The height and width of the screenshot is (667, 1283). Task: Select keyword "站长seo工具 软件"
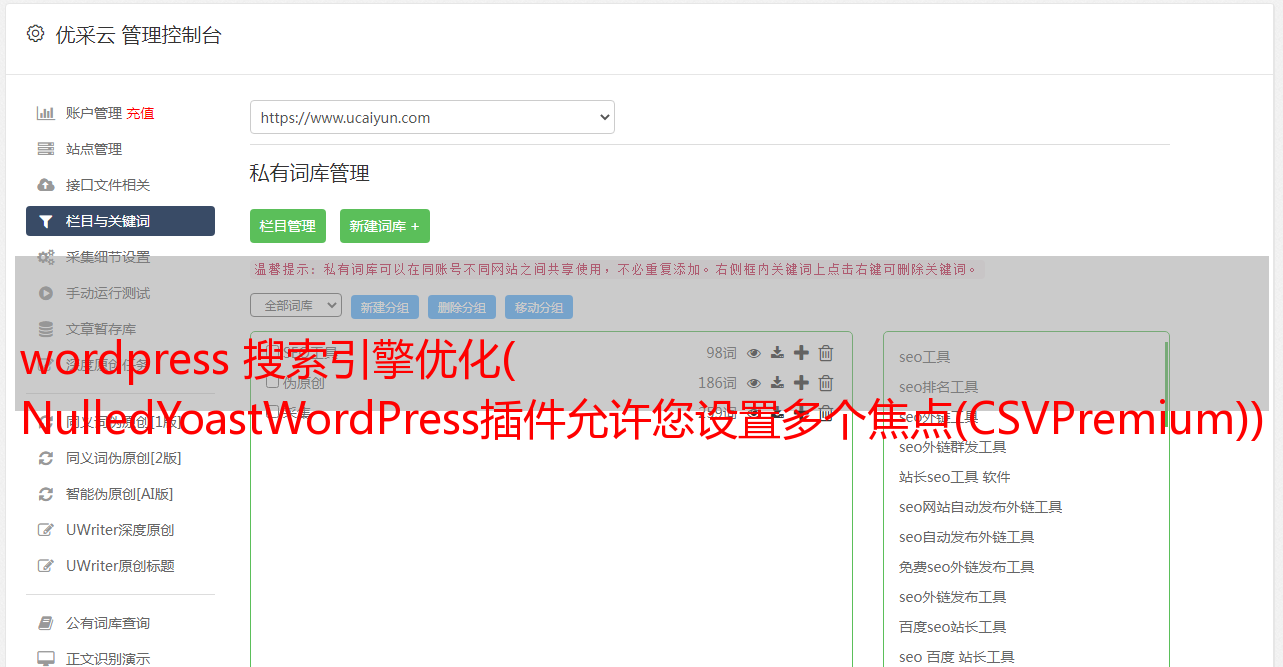tap(955, 477)
